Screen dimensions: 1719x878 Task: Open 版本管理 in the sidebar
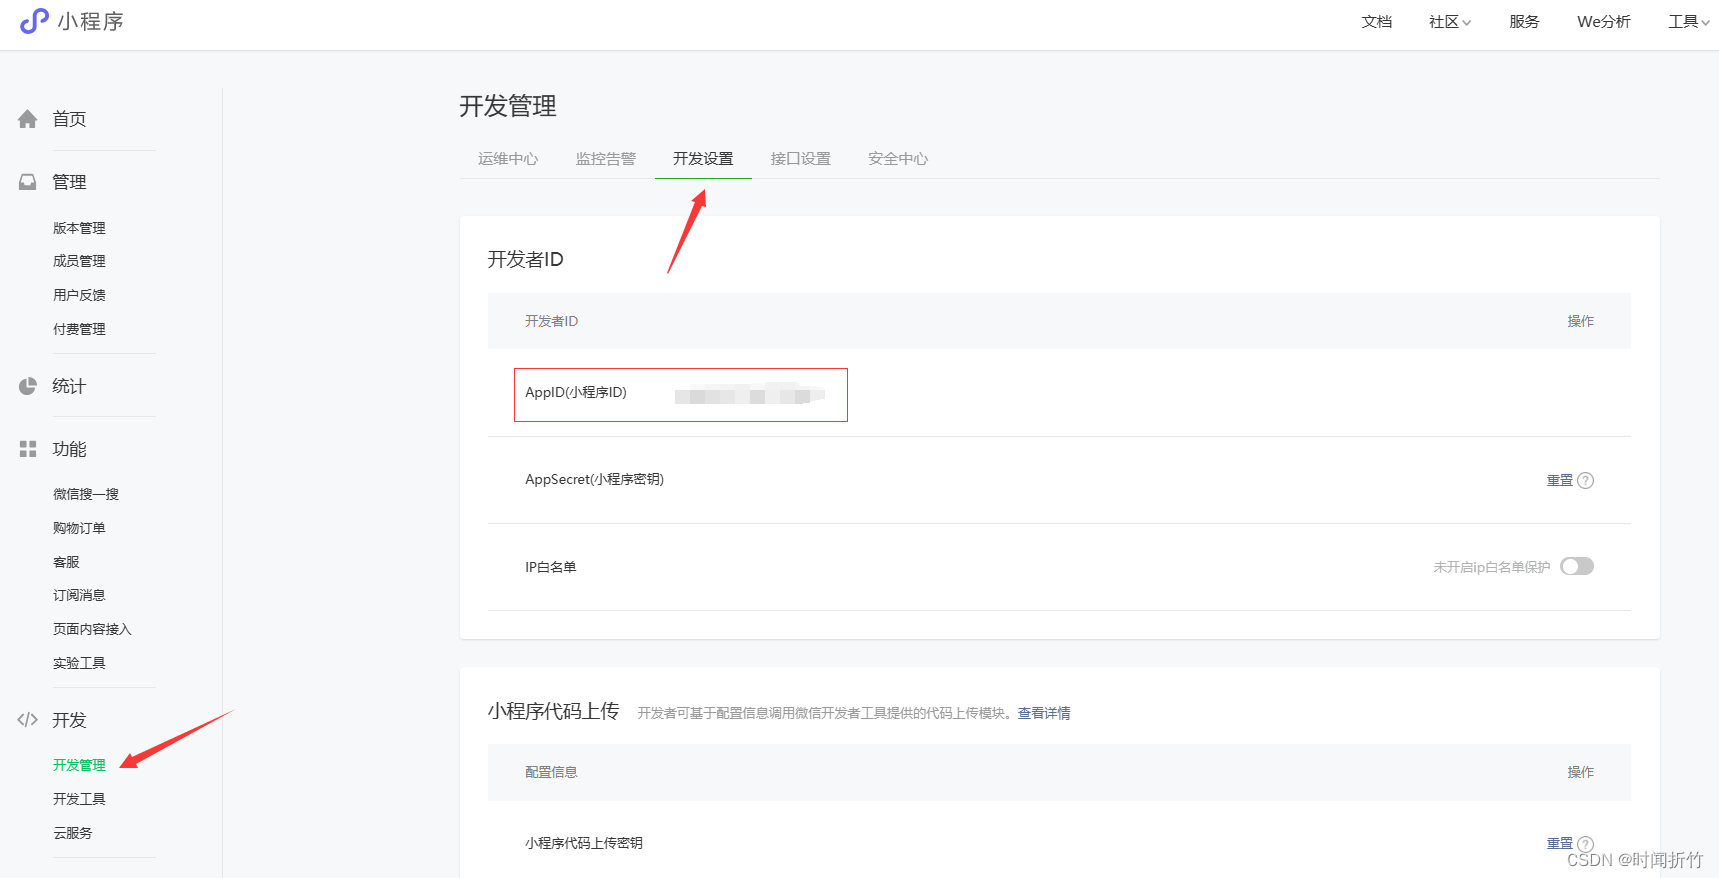[x=79, y=228]
